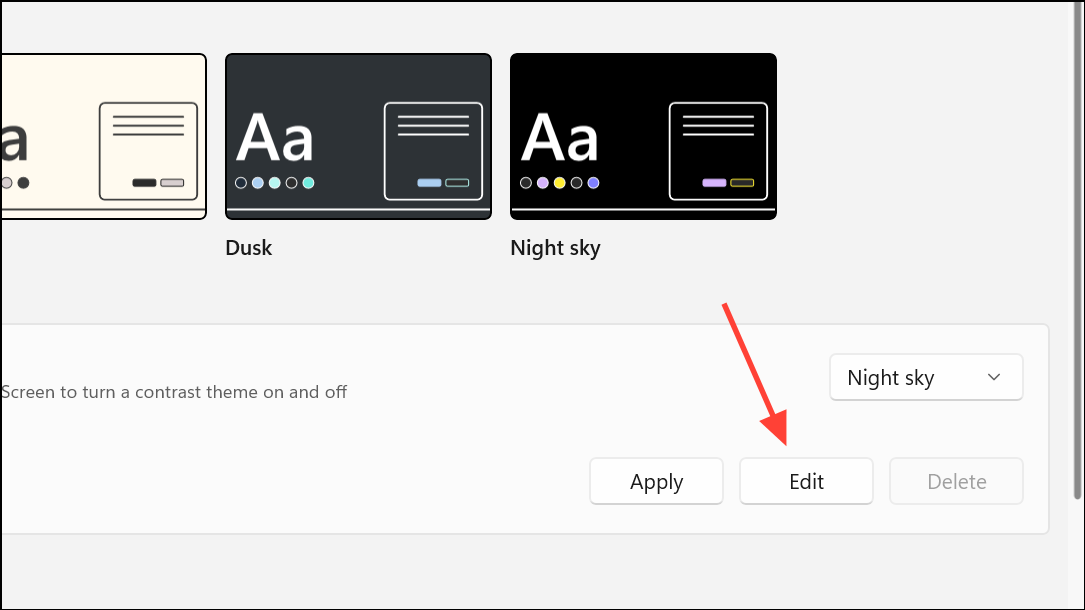Select the Night sky contrast theme thumbnail

[x=643, y=136]
